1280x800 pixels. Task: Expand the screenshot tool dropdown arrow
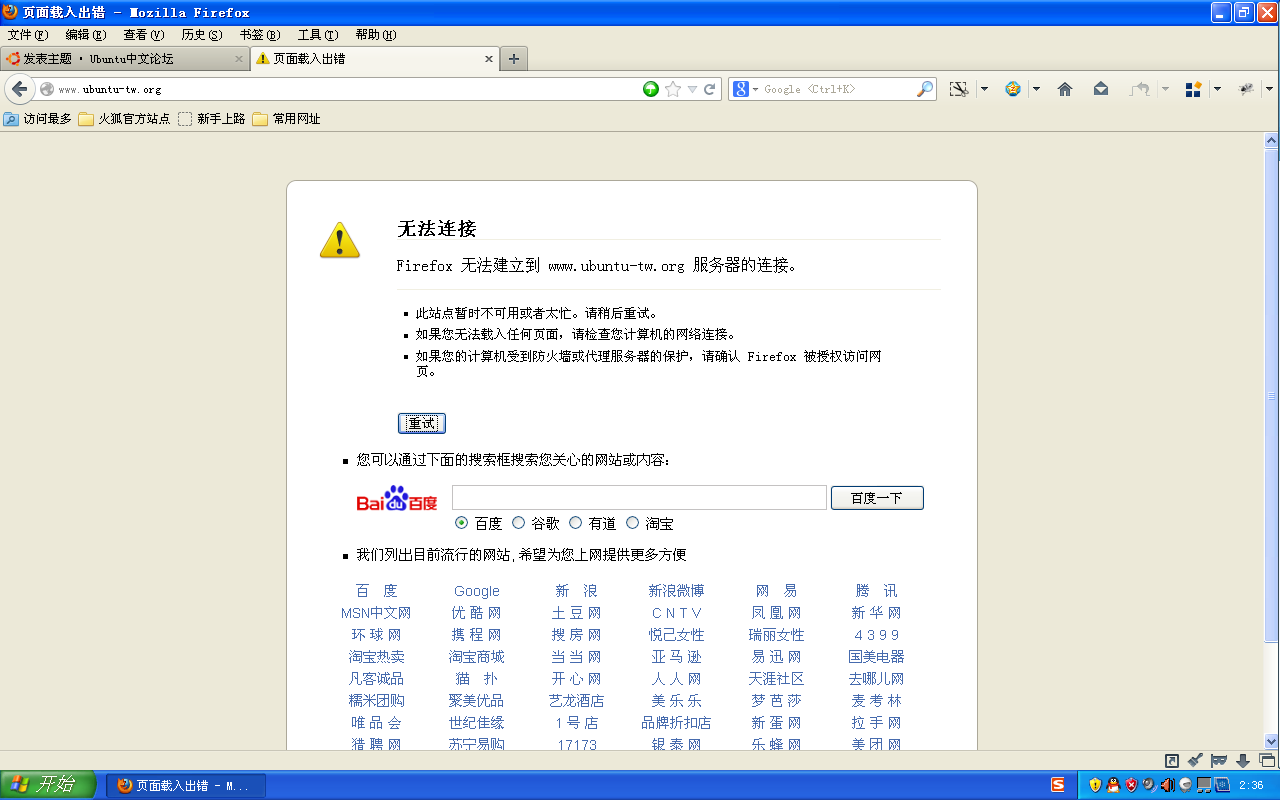(x=984, y=89)
